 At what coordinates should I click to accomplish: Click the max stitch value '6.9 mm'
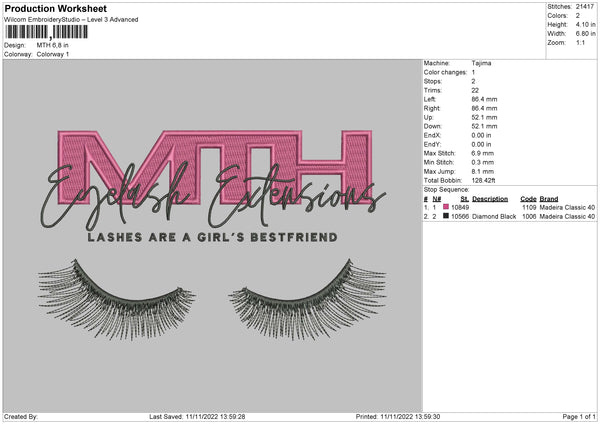coord(483,153)
